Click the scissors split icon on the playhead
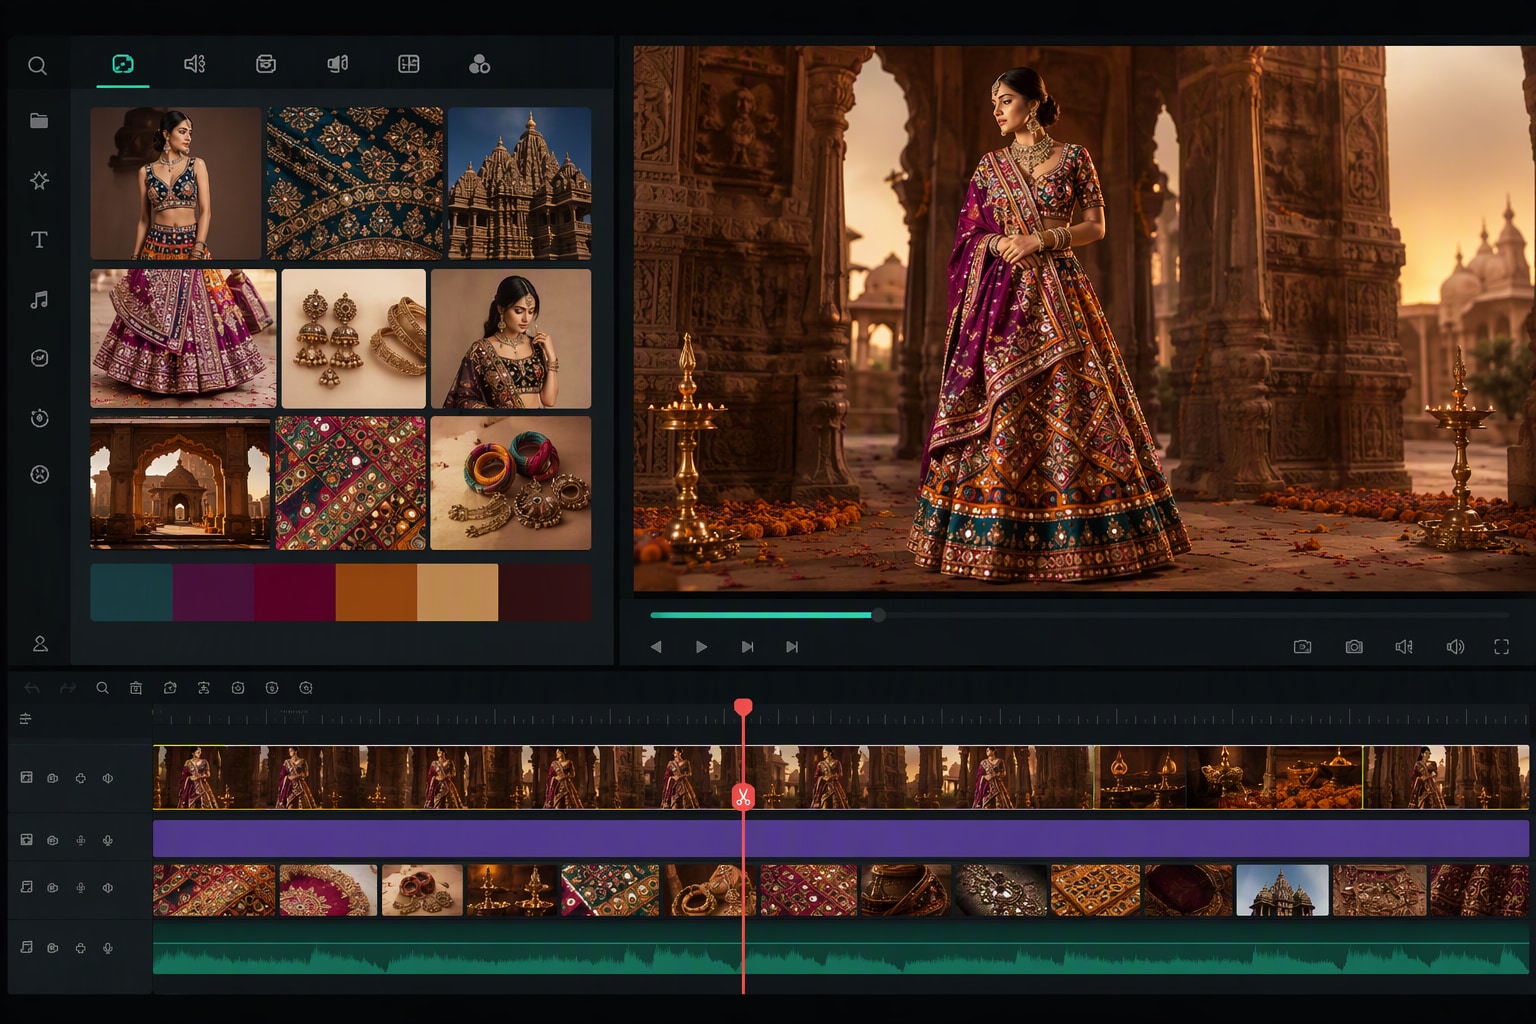1536x1024 pixels. tap(743, 797)
